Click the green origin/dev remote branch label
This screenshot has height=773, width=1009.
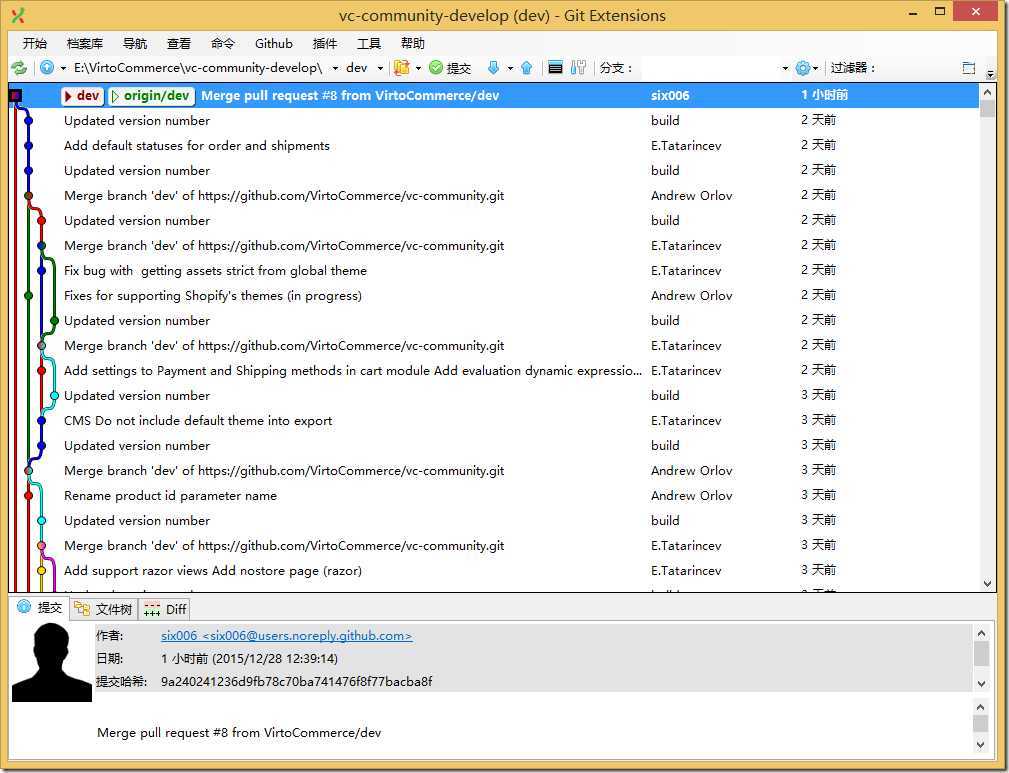(151, 95)
